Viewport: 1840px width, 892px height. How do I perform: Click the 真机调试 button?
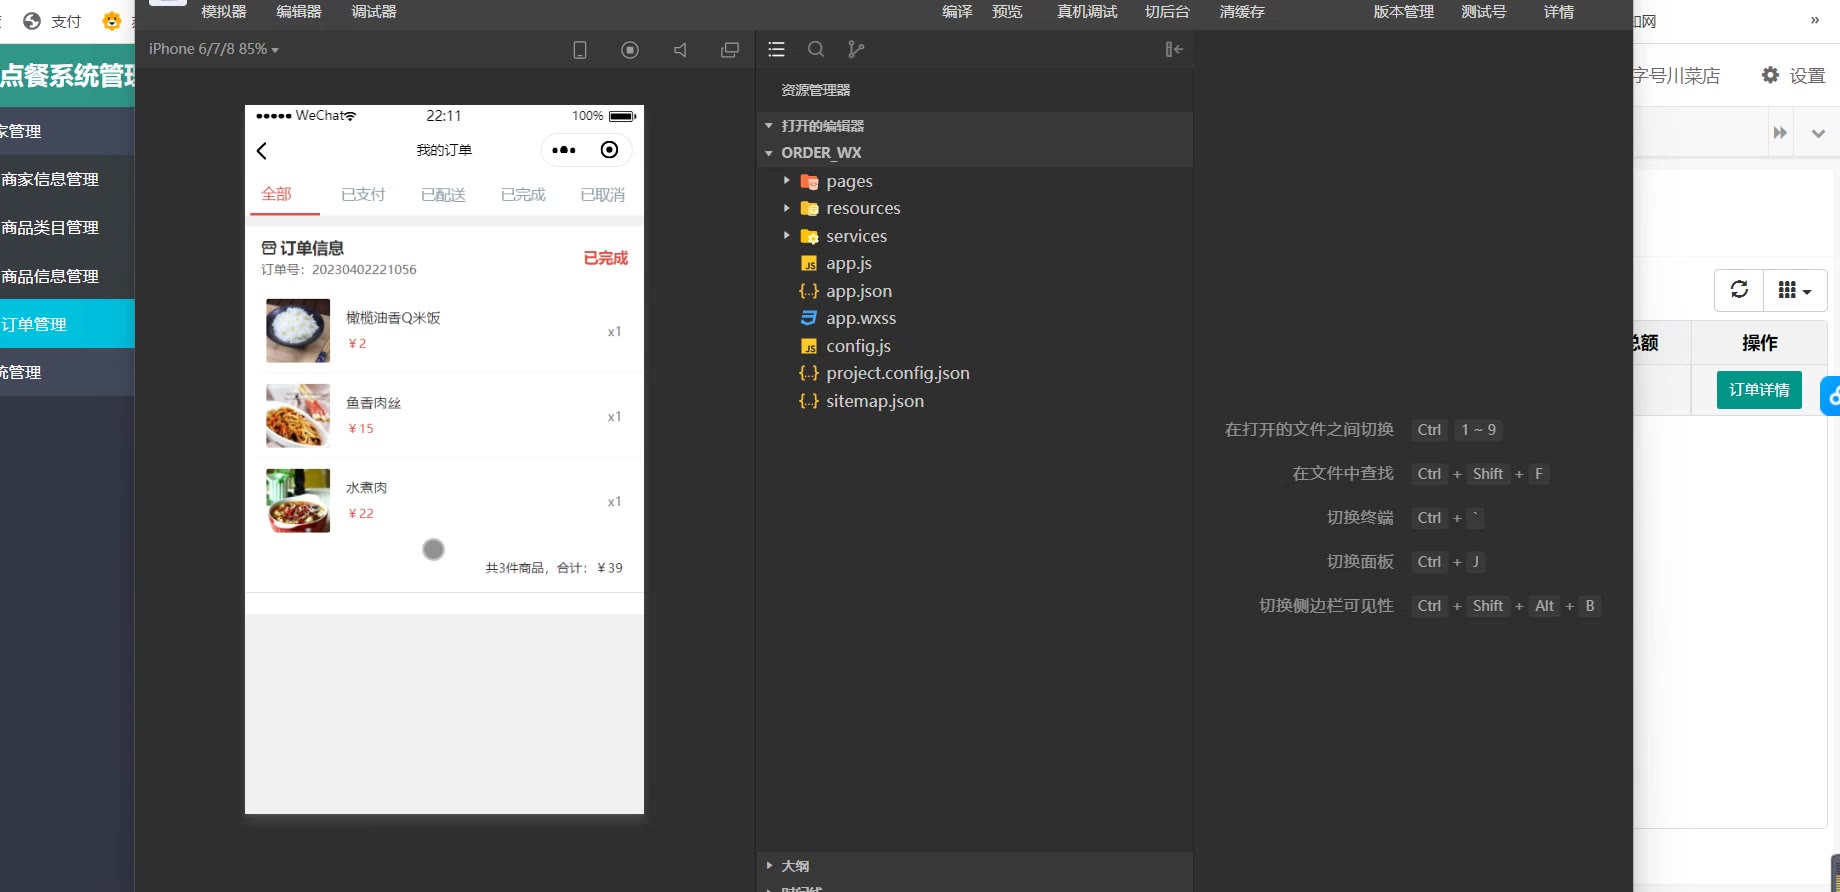(x=1087, y=11)
